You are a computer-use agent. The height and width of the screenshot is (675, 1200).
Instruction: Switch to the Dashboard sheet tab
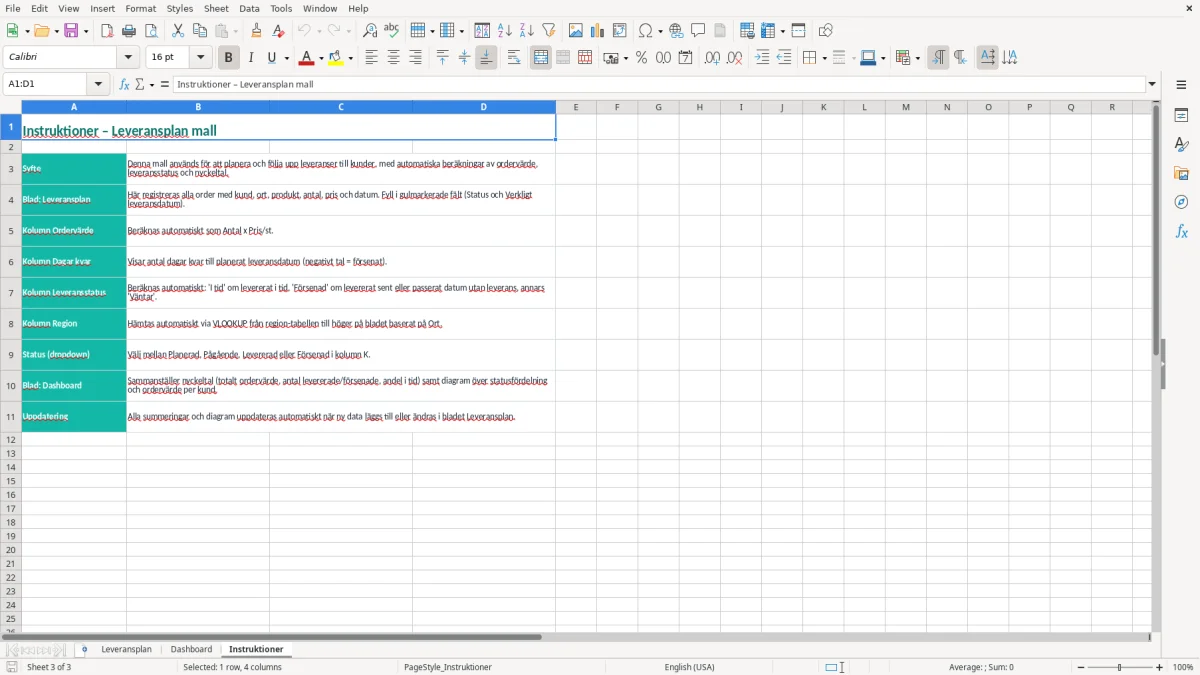point(191,650)
